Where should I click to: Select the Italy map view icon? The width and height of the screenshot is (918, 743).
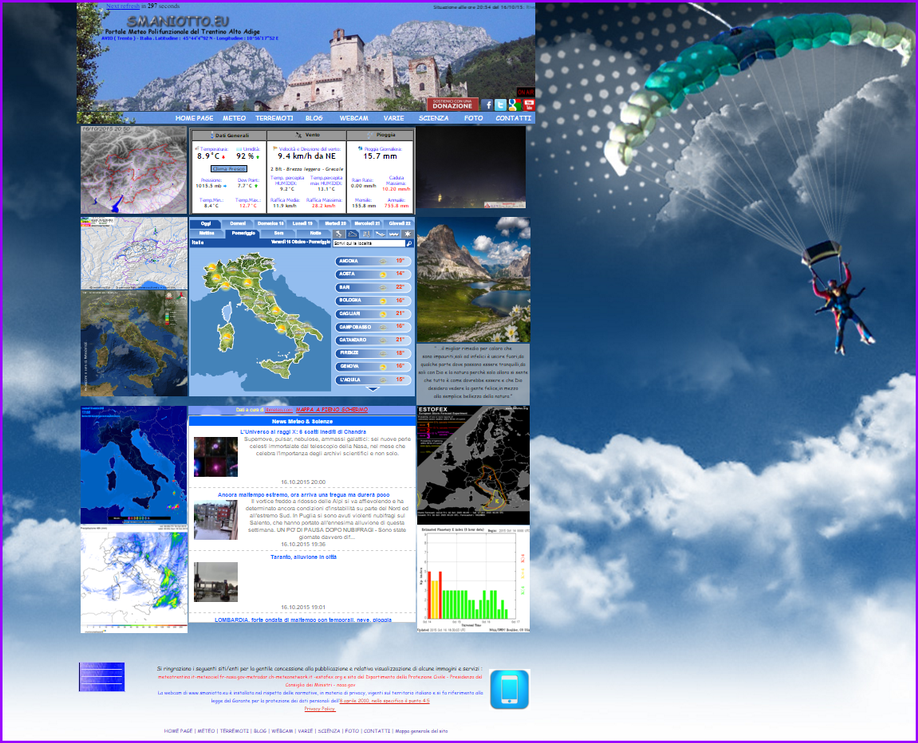click(339, 234)
